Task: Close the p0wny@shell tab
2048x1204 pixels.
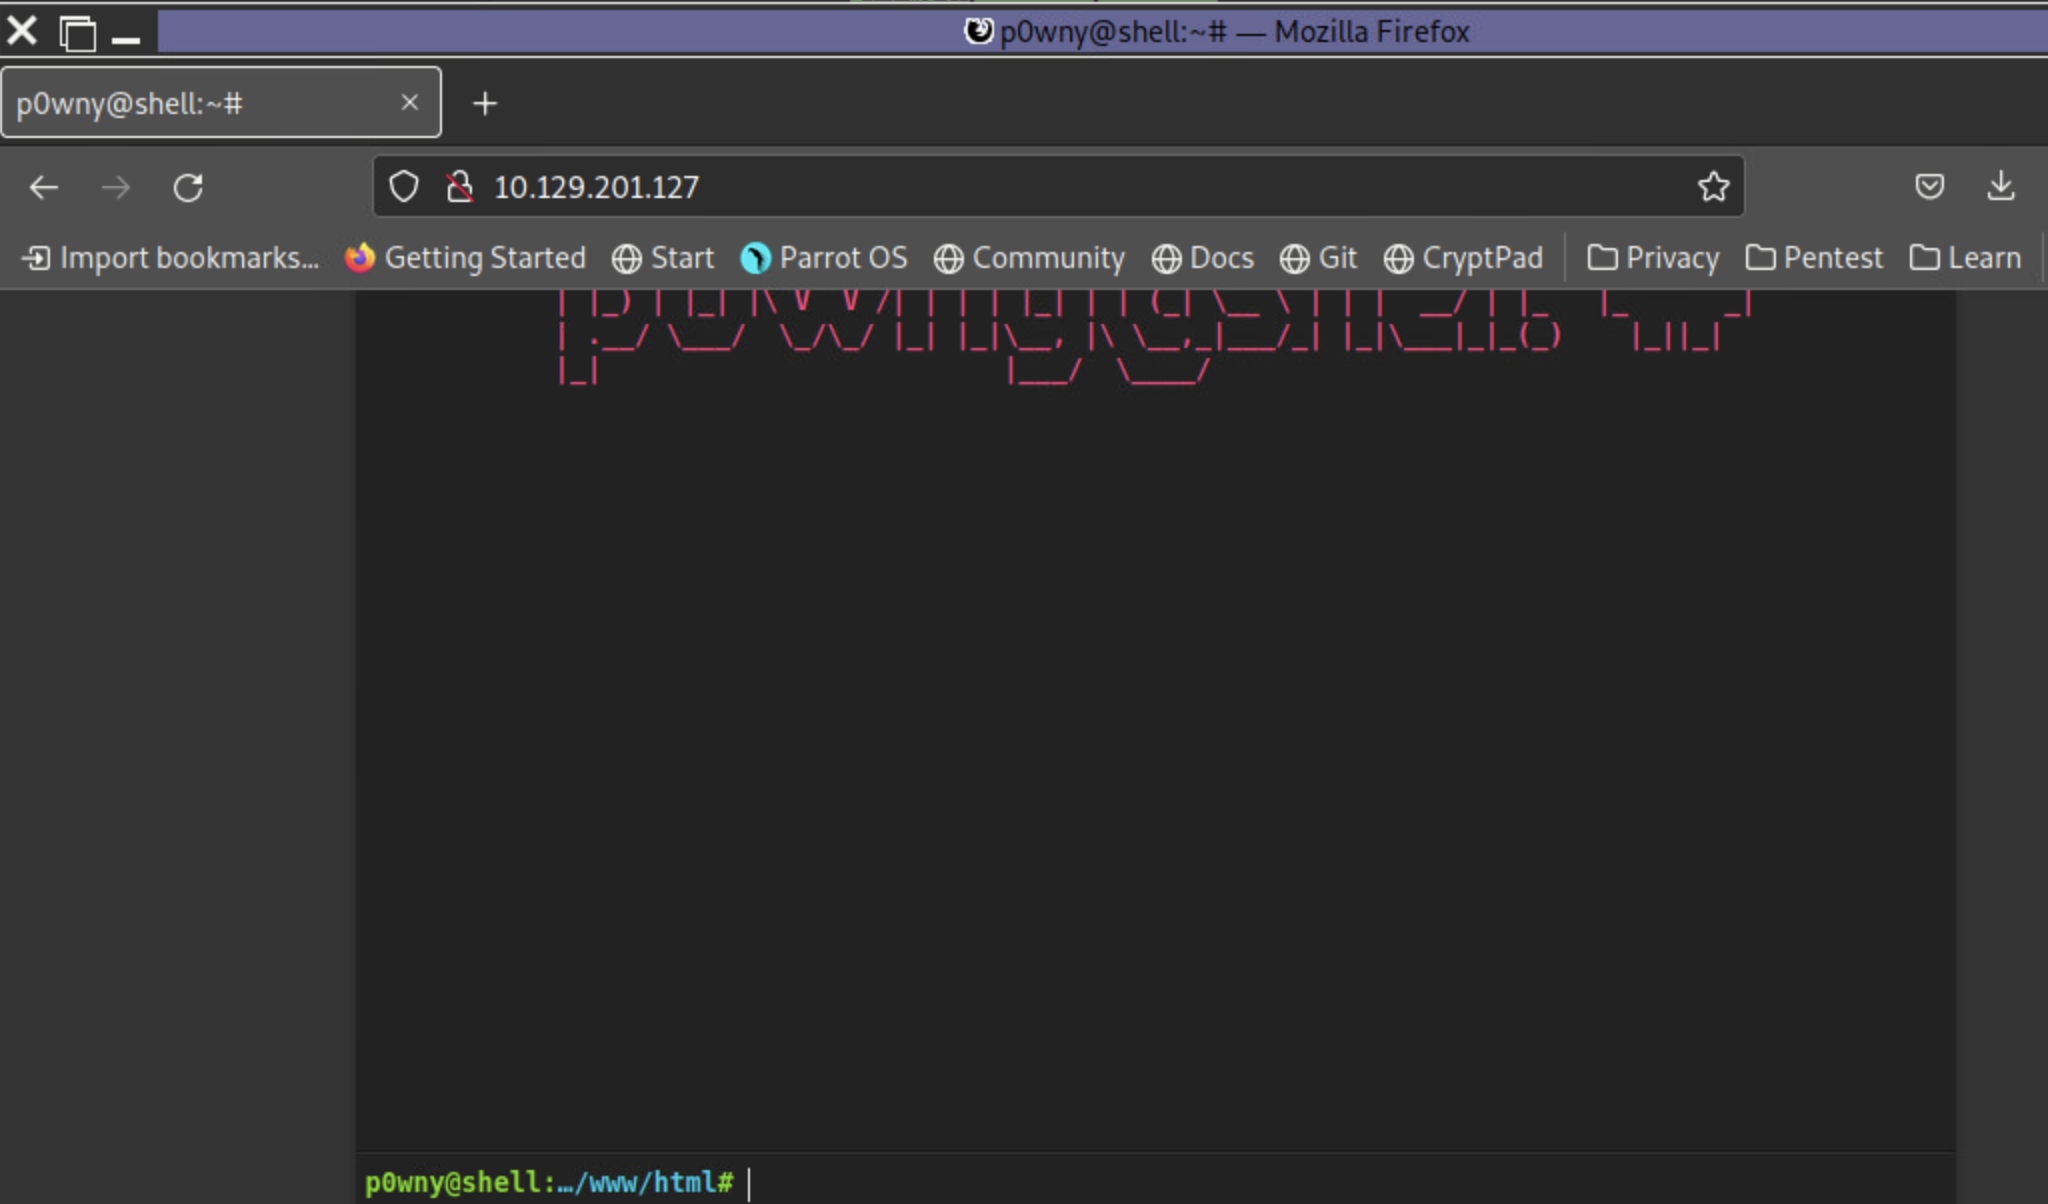Action: click(x=409, y=102)
